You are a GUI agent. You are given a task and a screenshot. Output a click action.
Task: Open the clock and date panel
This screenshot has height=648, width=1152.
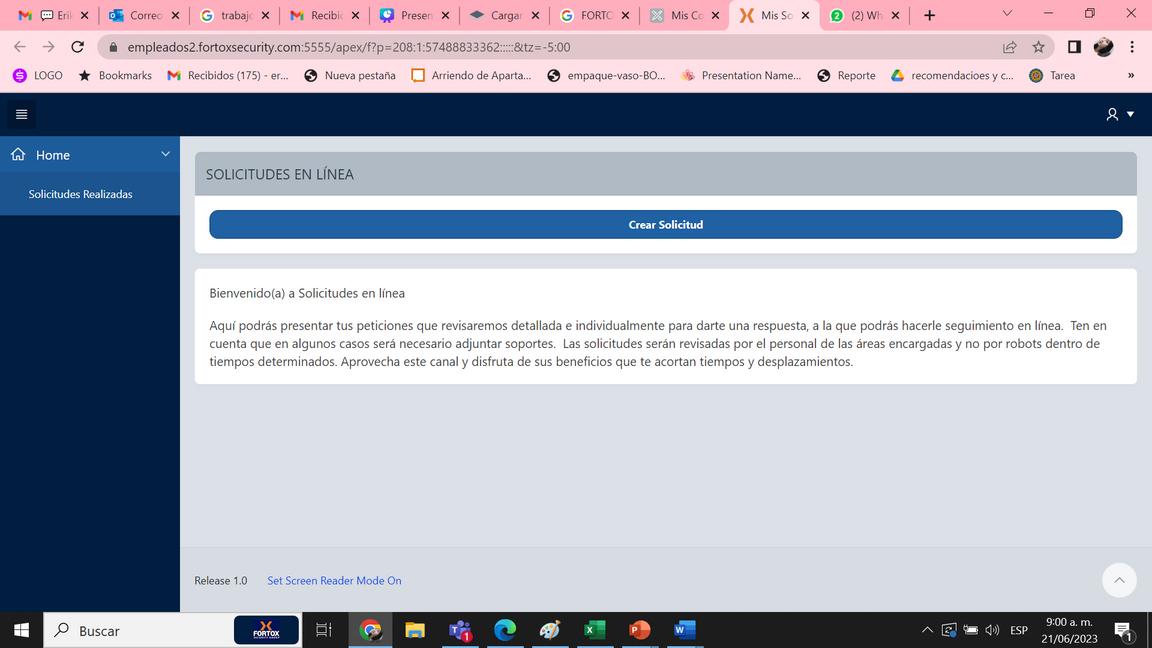coord(1069,630)
